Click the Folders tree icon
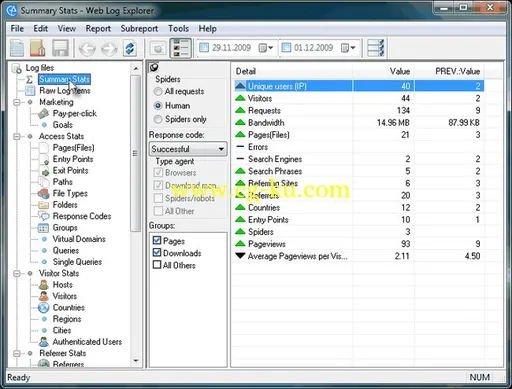 (x=44, y=205)
